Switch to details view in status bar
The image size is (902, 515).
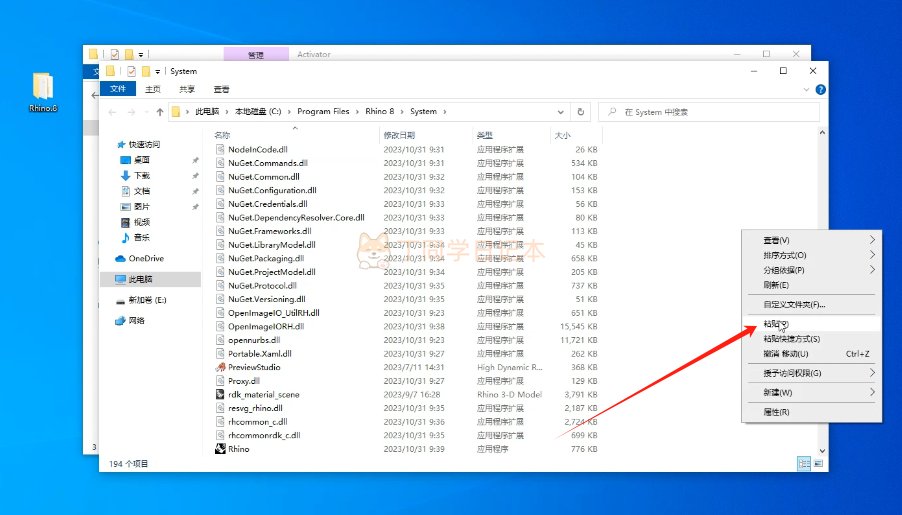(x=804, y=464)
